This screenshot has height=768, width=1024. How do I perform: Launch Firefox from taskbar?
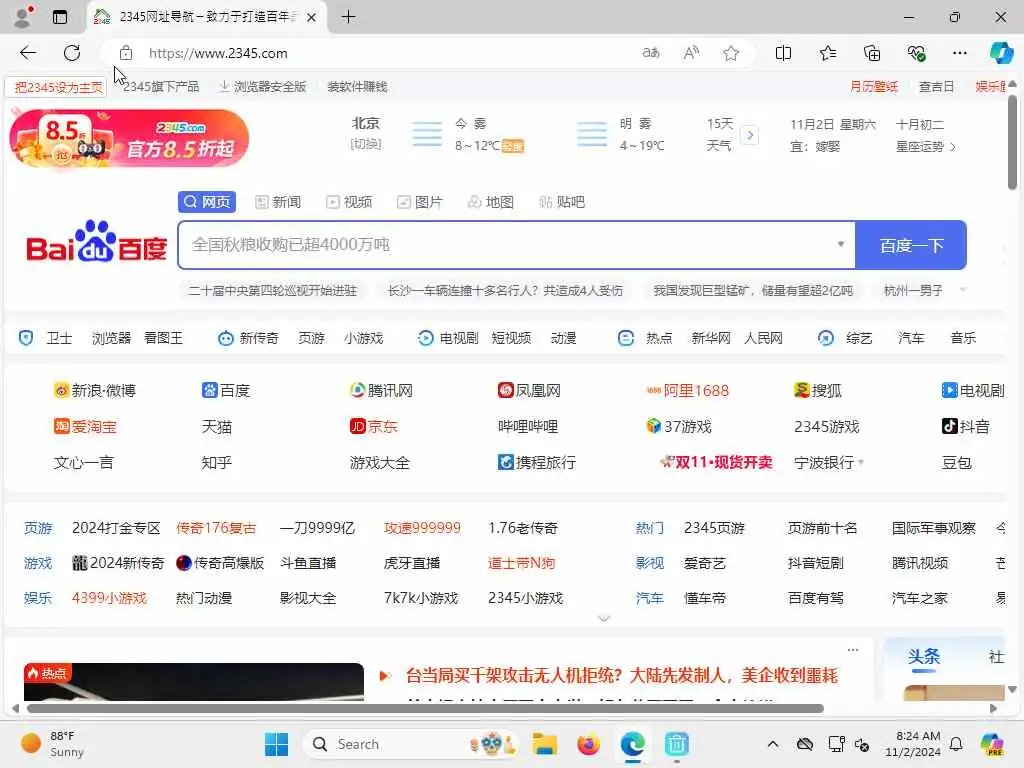click(x=588, y=744)
